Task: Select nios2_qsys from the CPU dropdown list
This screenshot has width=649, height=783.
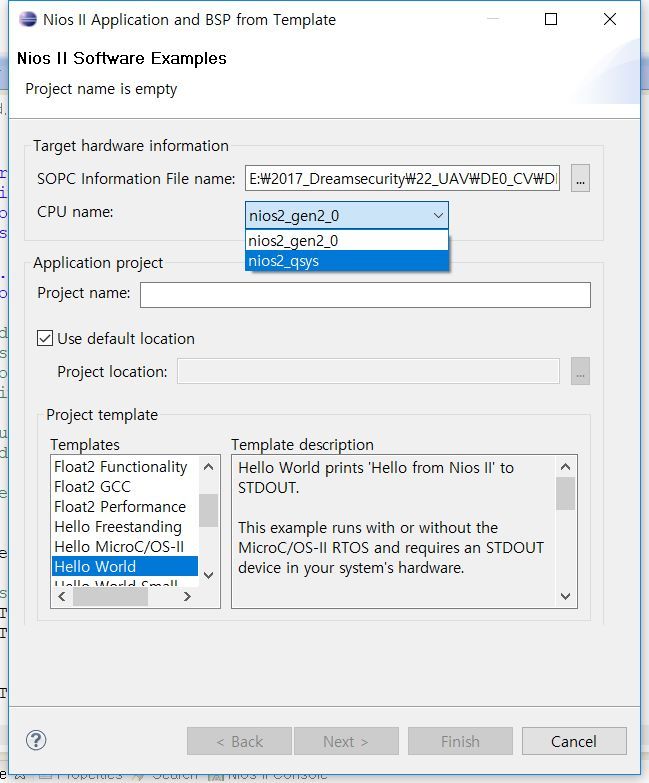Action: (x=346, y=261)
